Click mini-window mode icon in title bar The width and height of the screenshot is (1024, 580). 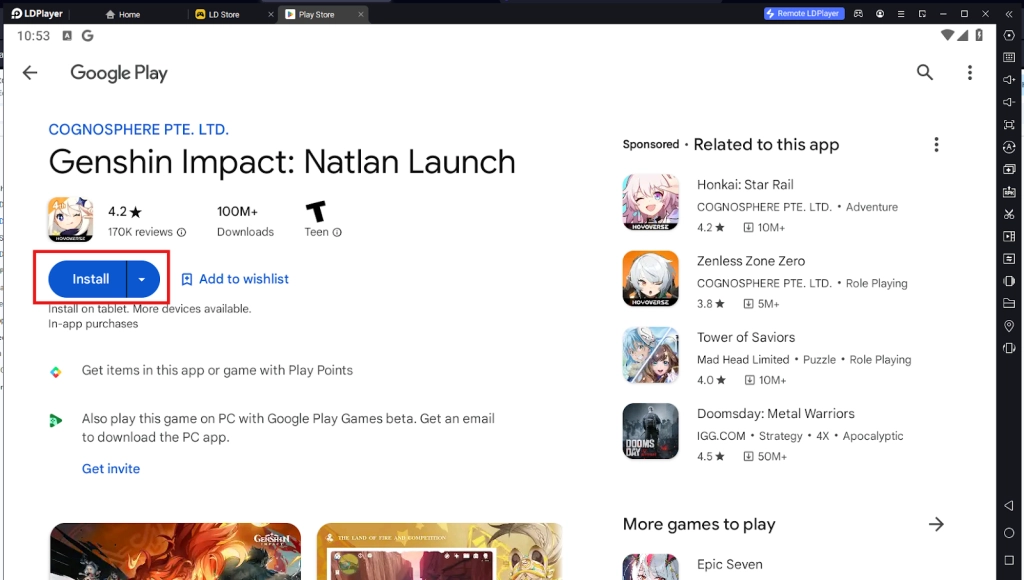[922, 14]
